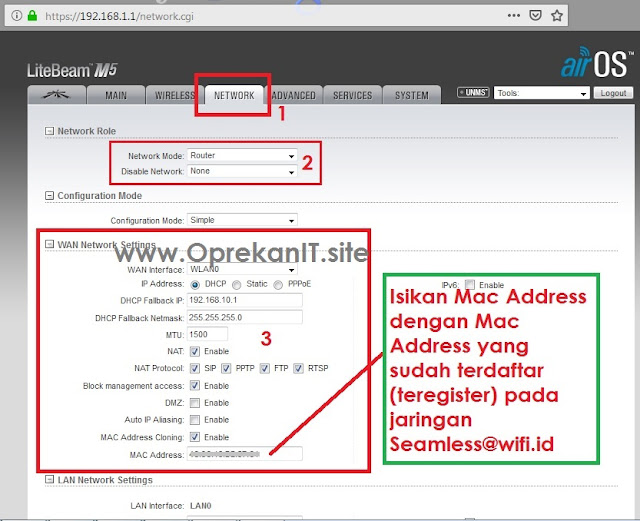Viewport: 640px width, 521px height.
Task: Open the SERVICES tab
Action: click(x=353, y=95)
